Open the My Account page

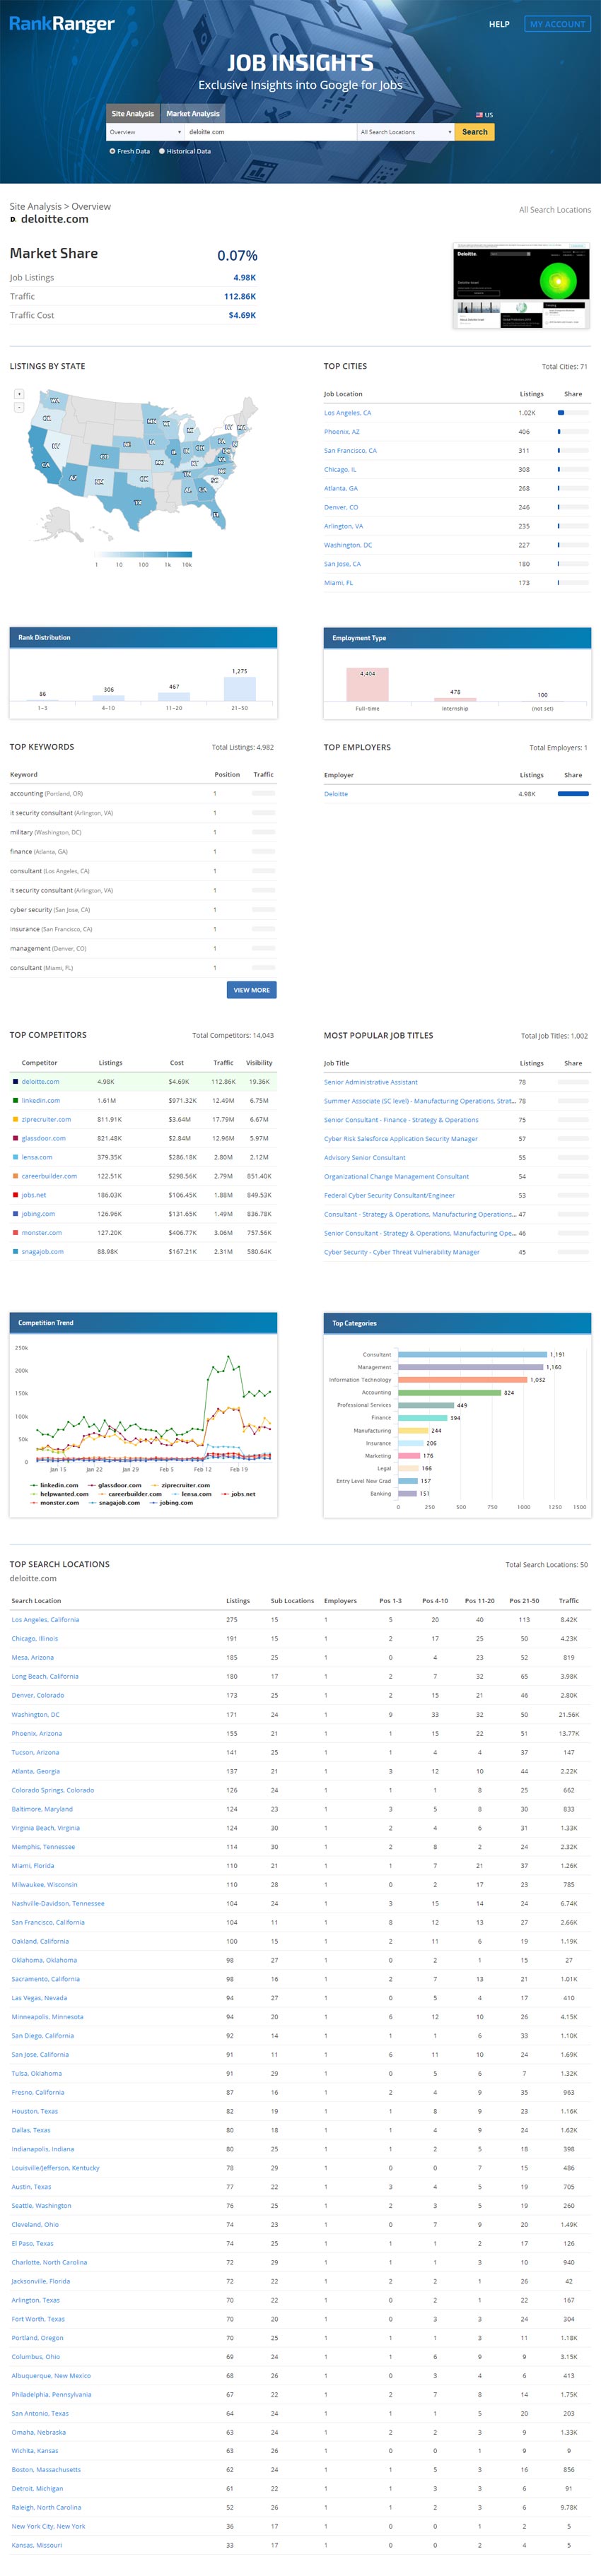tap(557, 24)
